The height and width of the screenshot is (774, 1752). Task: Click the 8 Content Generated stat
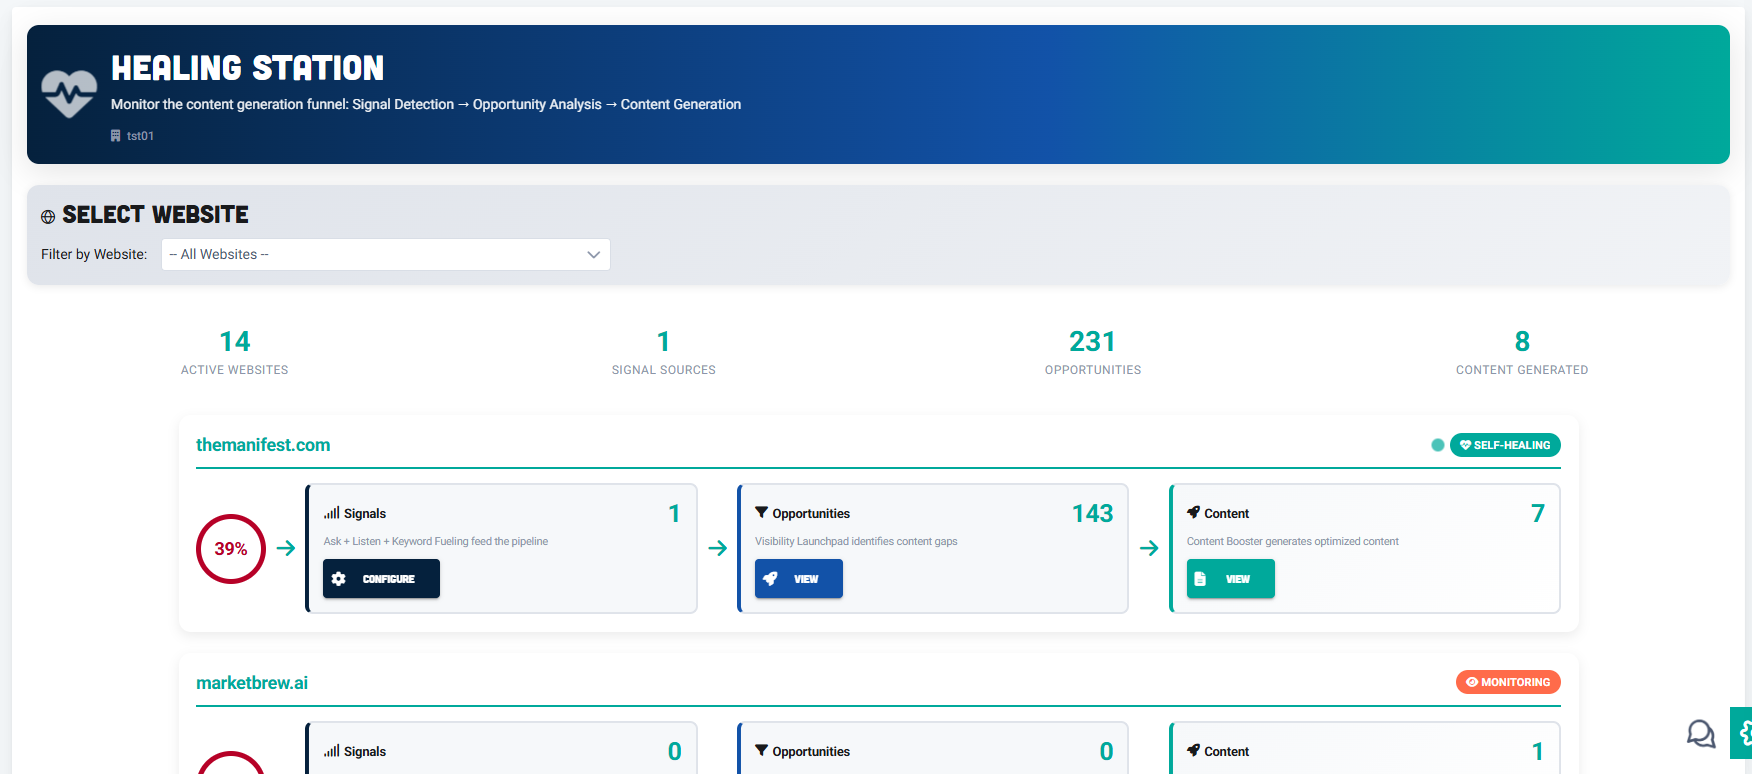pyautogui.click(x=1522, y=354)
